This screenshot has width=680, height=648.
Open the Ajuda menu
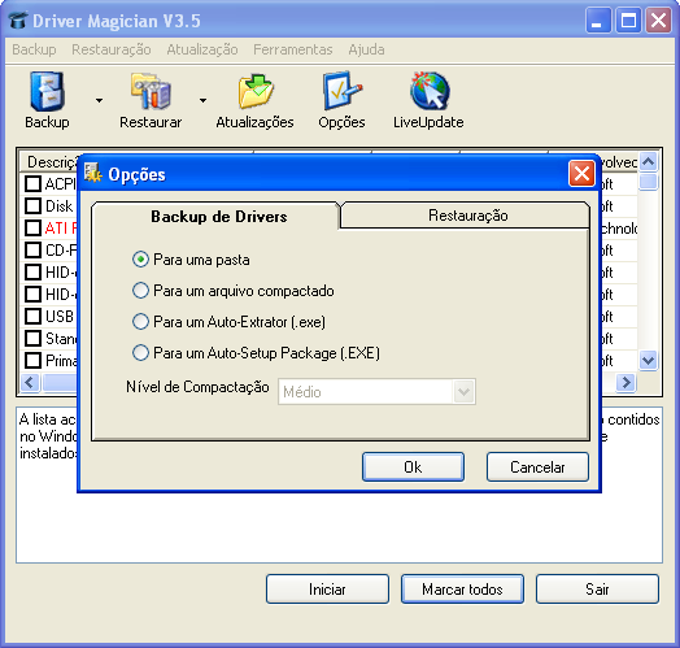[x=366, y=49]
